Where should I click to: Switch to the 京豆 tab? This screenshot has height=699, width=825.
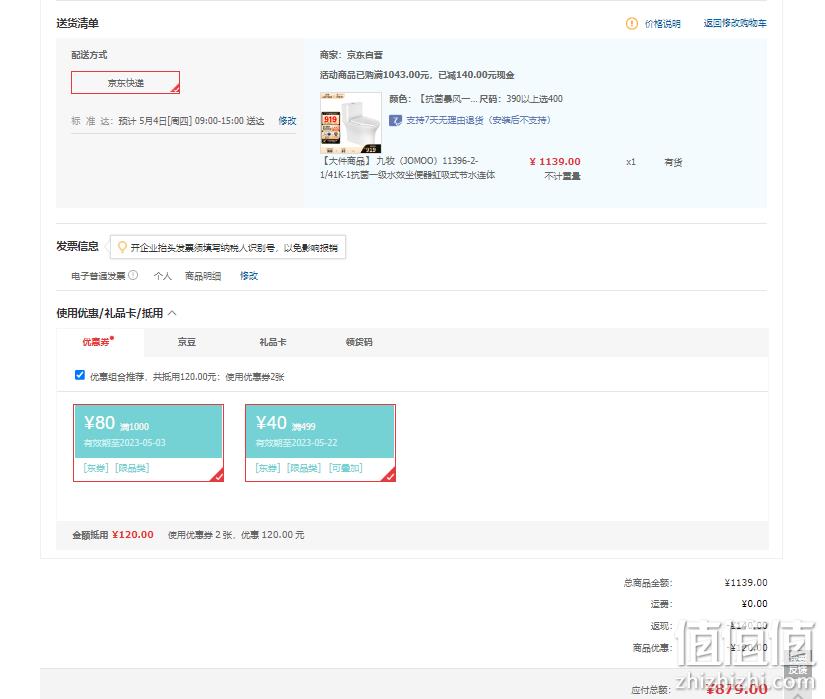(x=187, y=342)
